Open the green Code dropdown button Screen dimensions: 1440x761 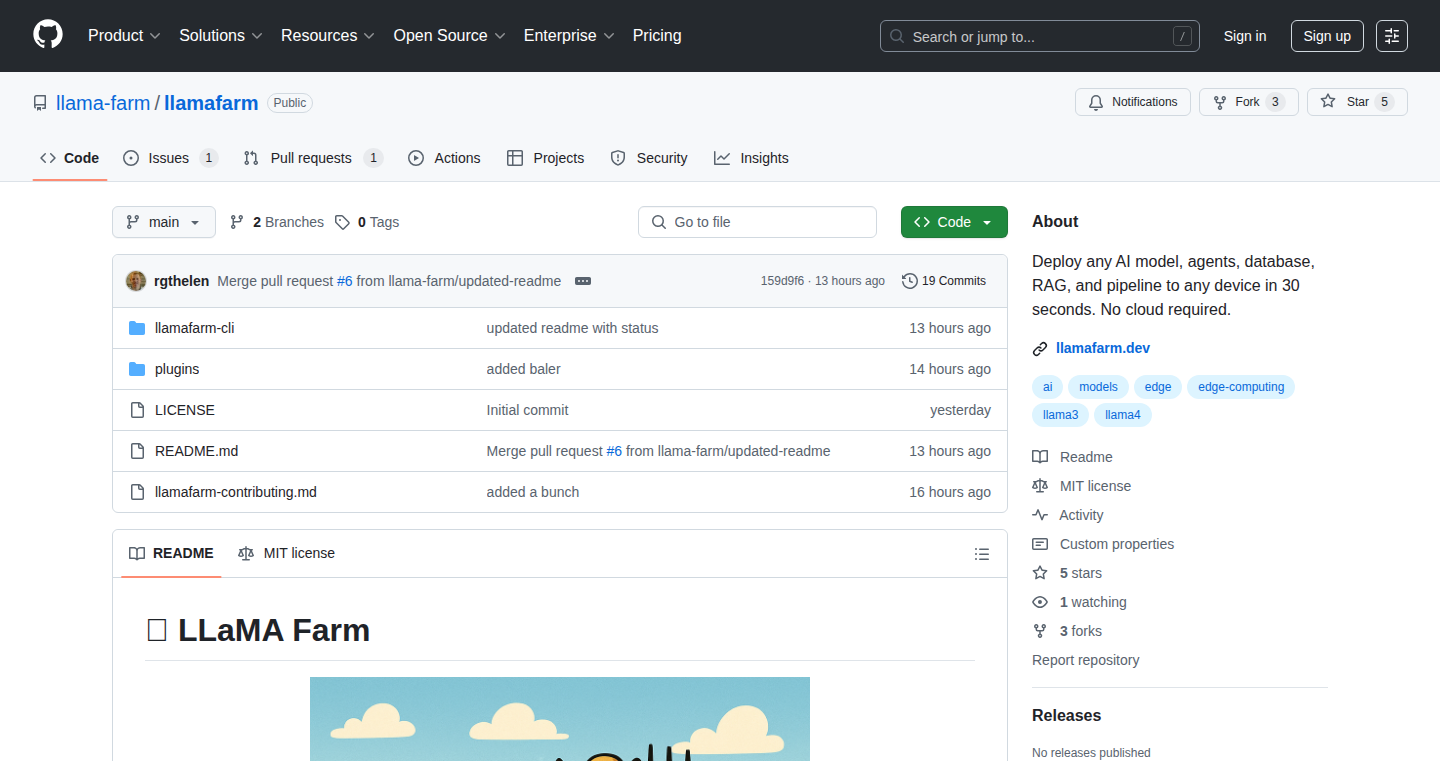[954, 222]
